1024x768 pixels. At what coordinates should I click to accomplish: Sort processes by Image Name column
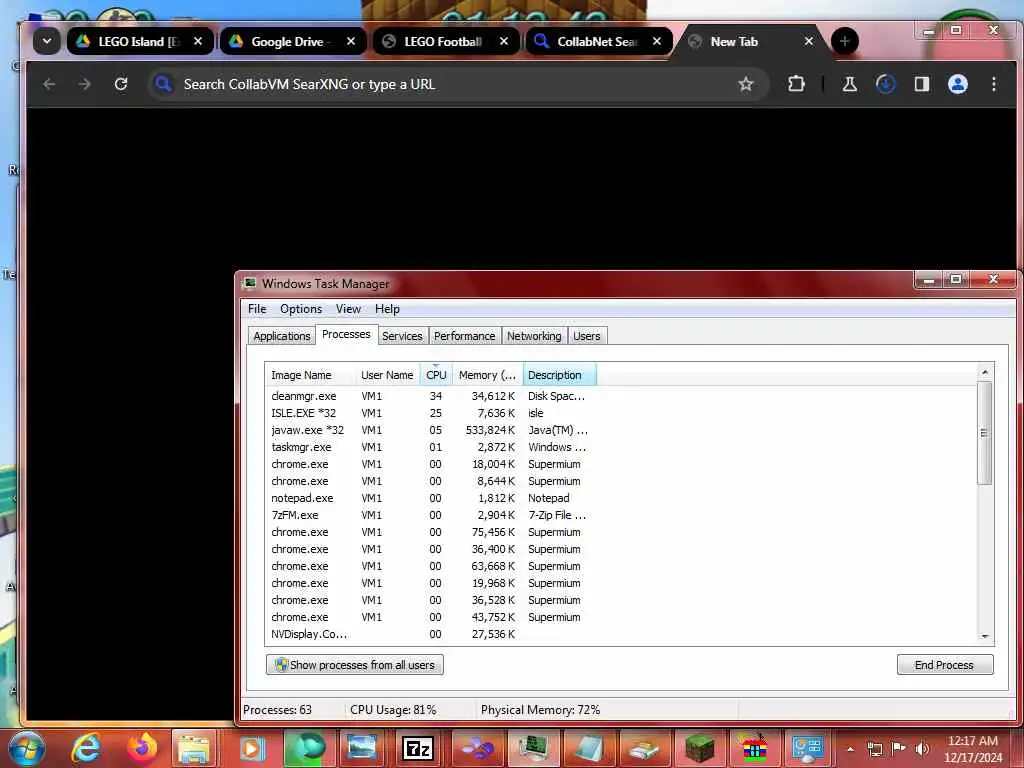click(x=310, y=375)
